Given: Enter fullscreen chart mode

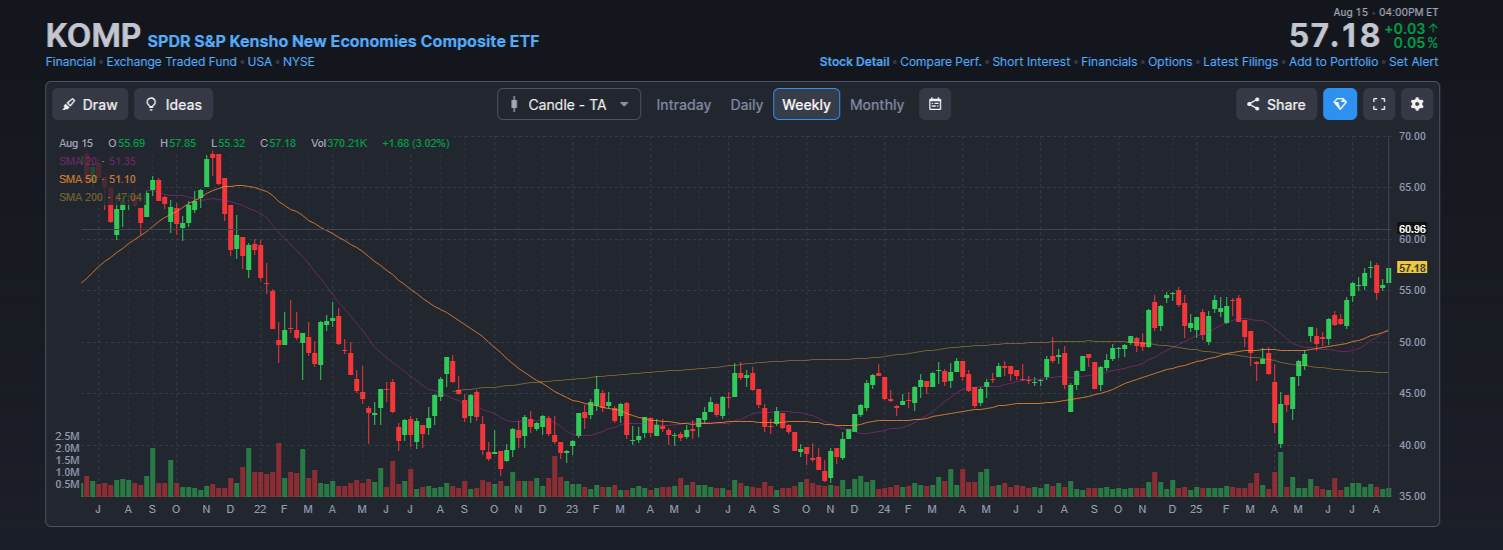Looking at the screenshot, I should (1379, 104).
